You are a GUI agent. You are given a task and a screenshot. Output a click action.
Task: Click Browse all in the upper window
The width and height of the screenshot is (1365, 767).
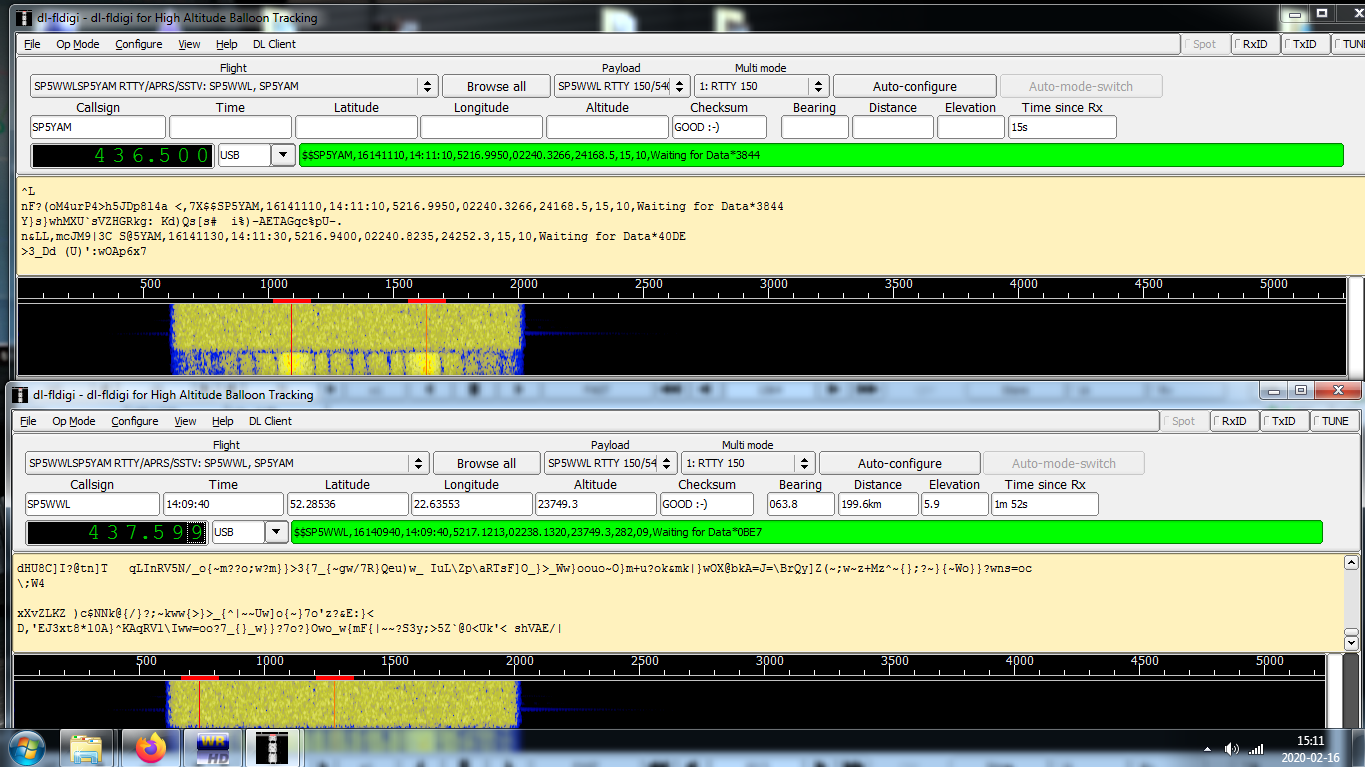pos(496,86)
